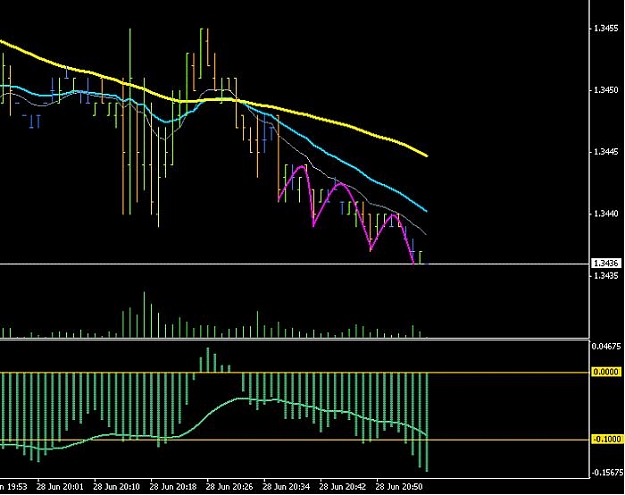
Task: Click the 0.0000 indicator level label
Action: [x=607, y=372]
